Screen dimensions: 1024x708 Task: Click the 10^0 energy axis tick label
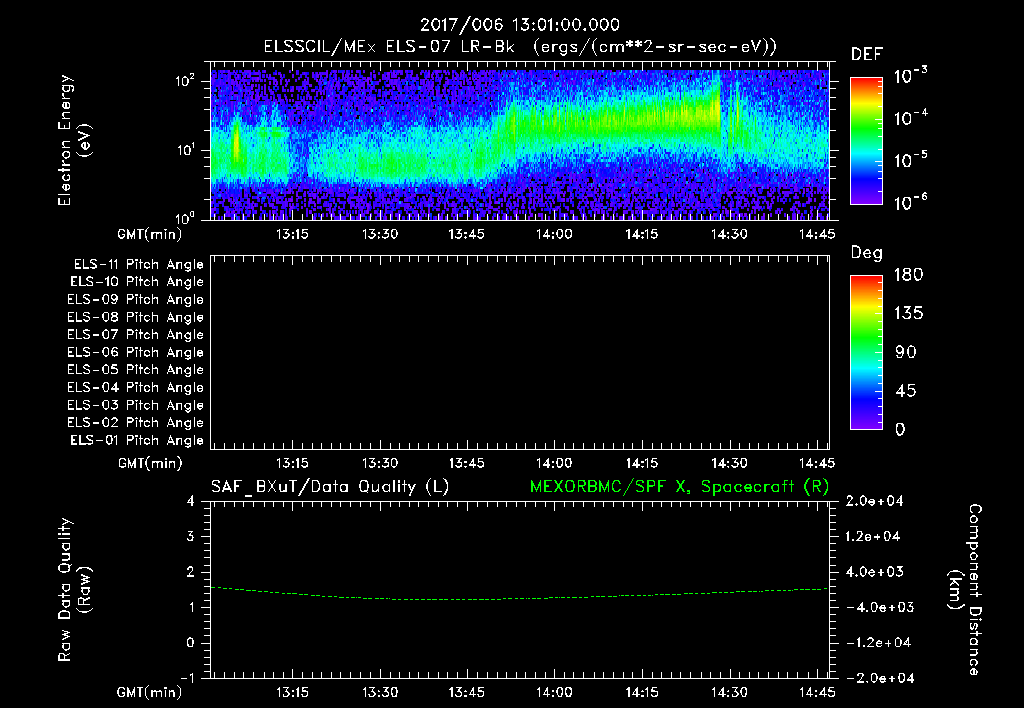coord(186,218)
